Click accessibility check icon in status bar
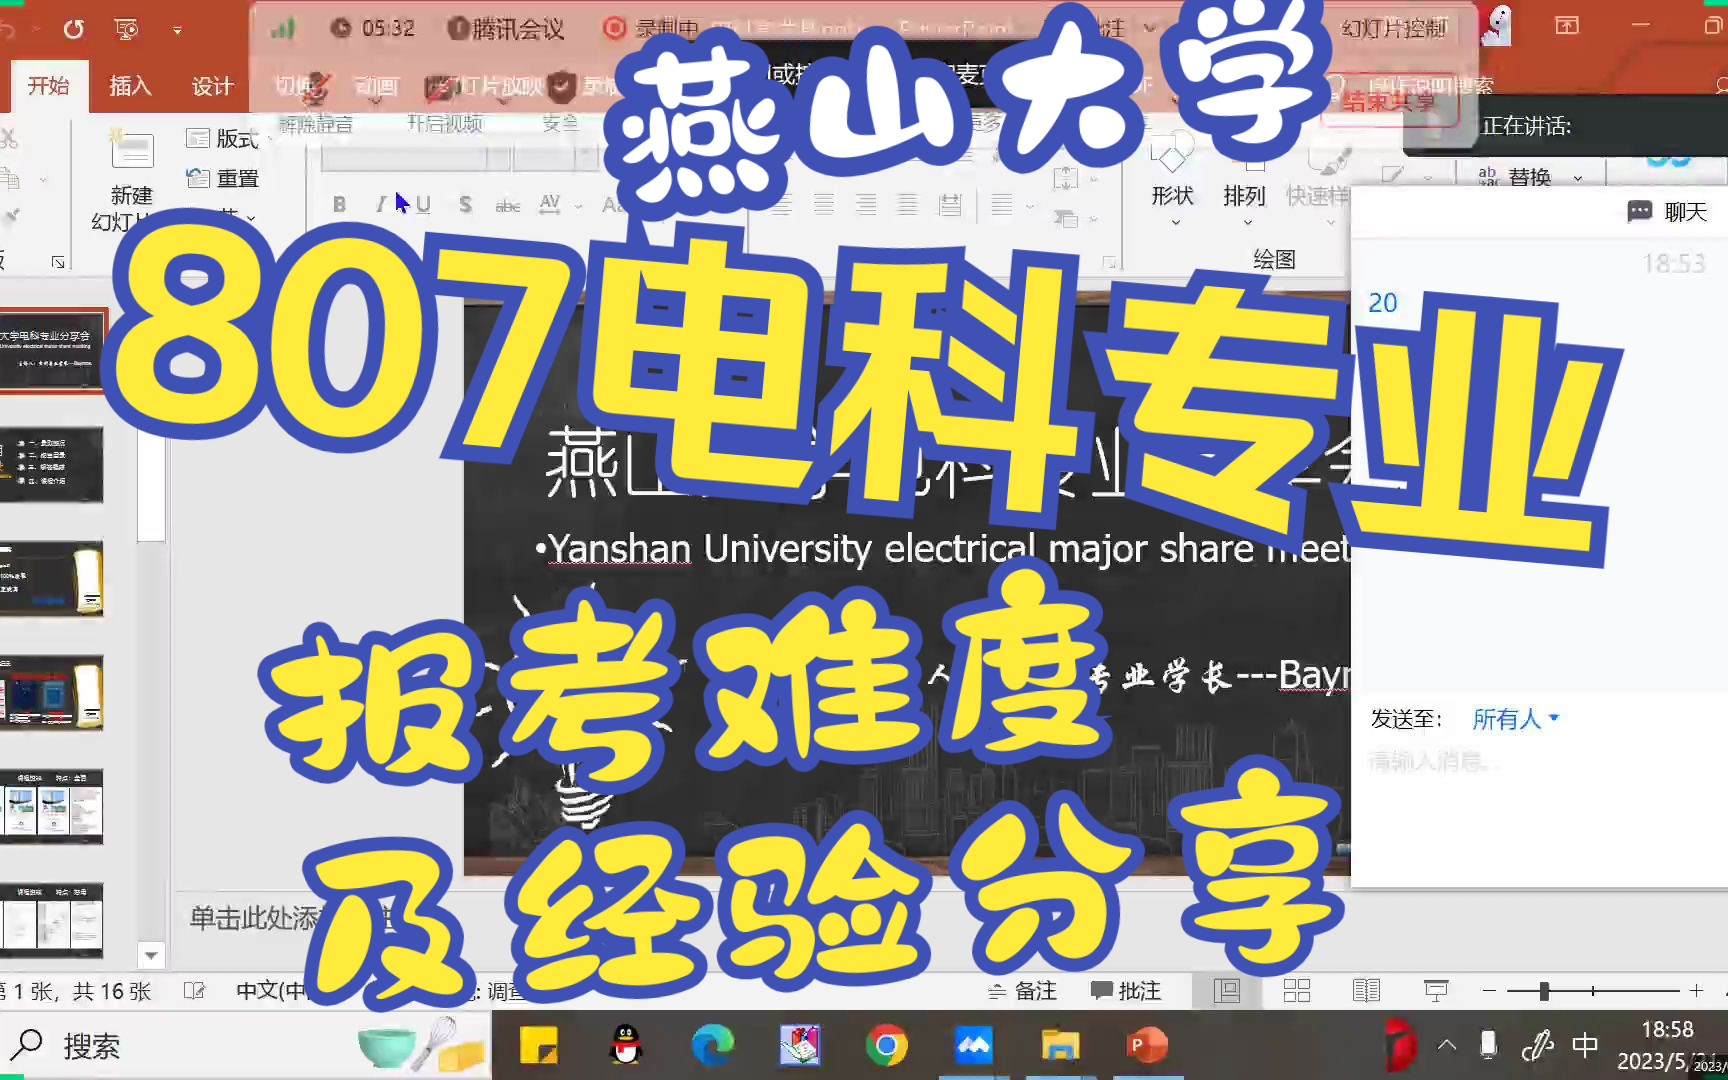Viewport: 1728px width, 1080px height. point(194,990)
